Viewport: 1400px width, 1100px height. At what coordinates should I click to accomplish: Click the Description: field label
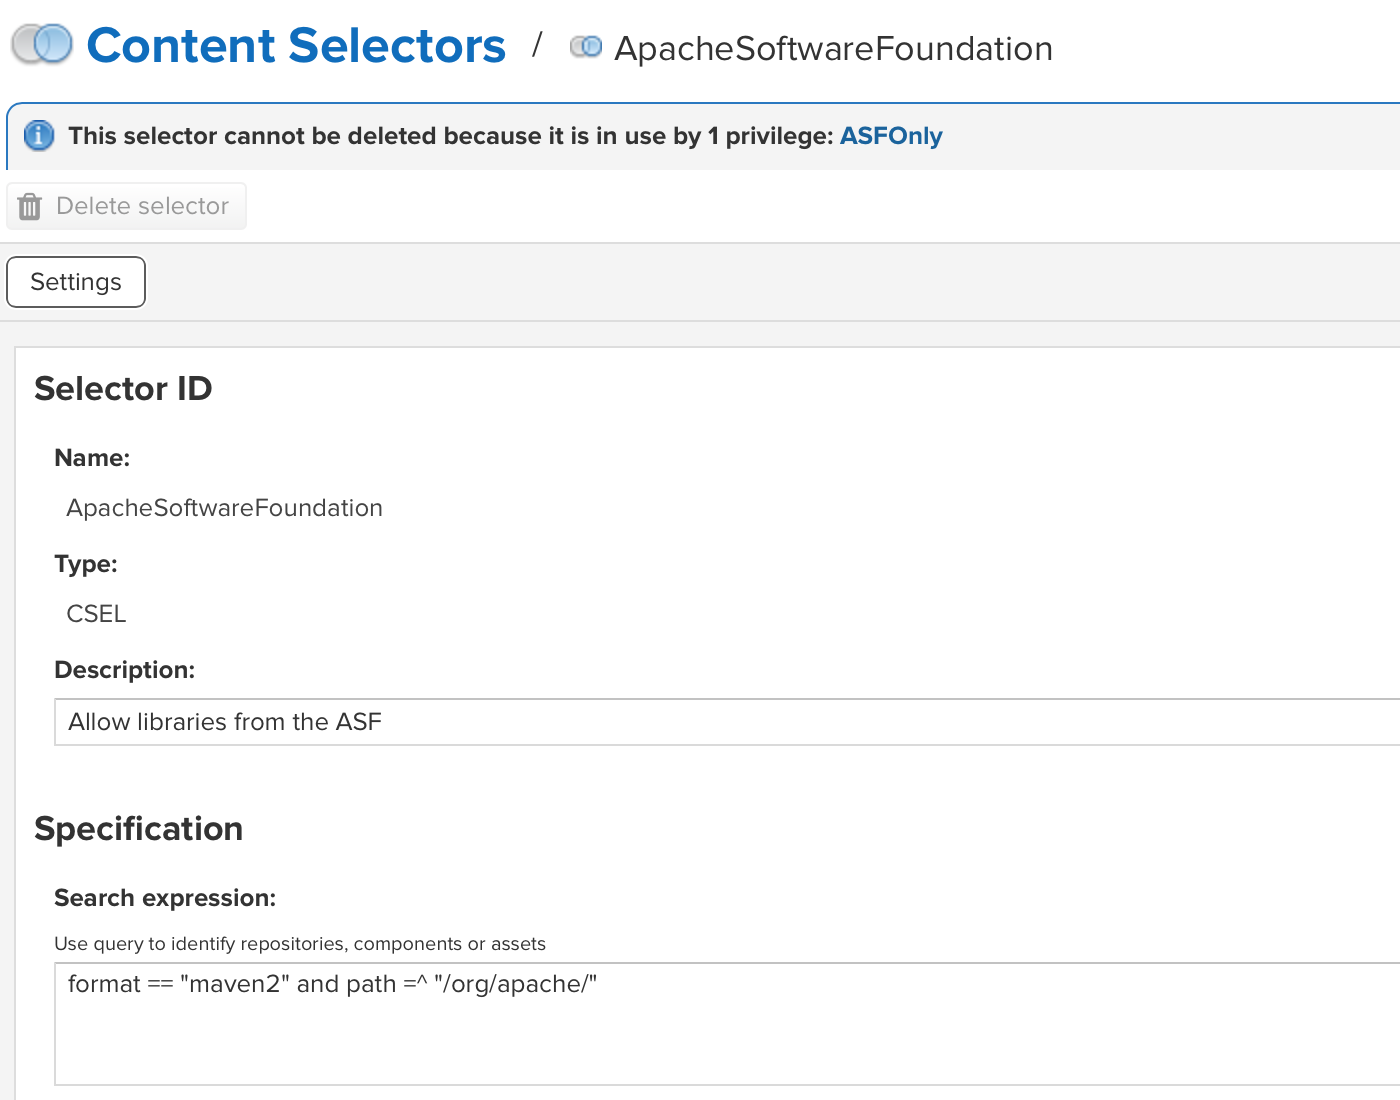(x=125, y=670)
